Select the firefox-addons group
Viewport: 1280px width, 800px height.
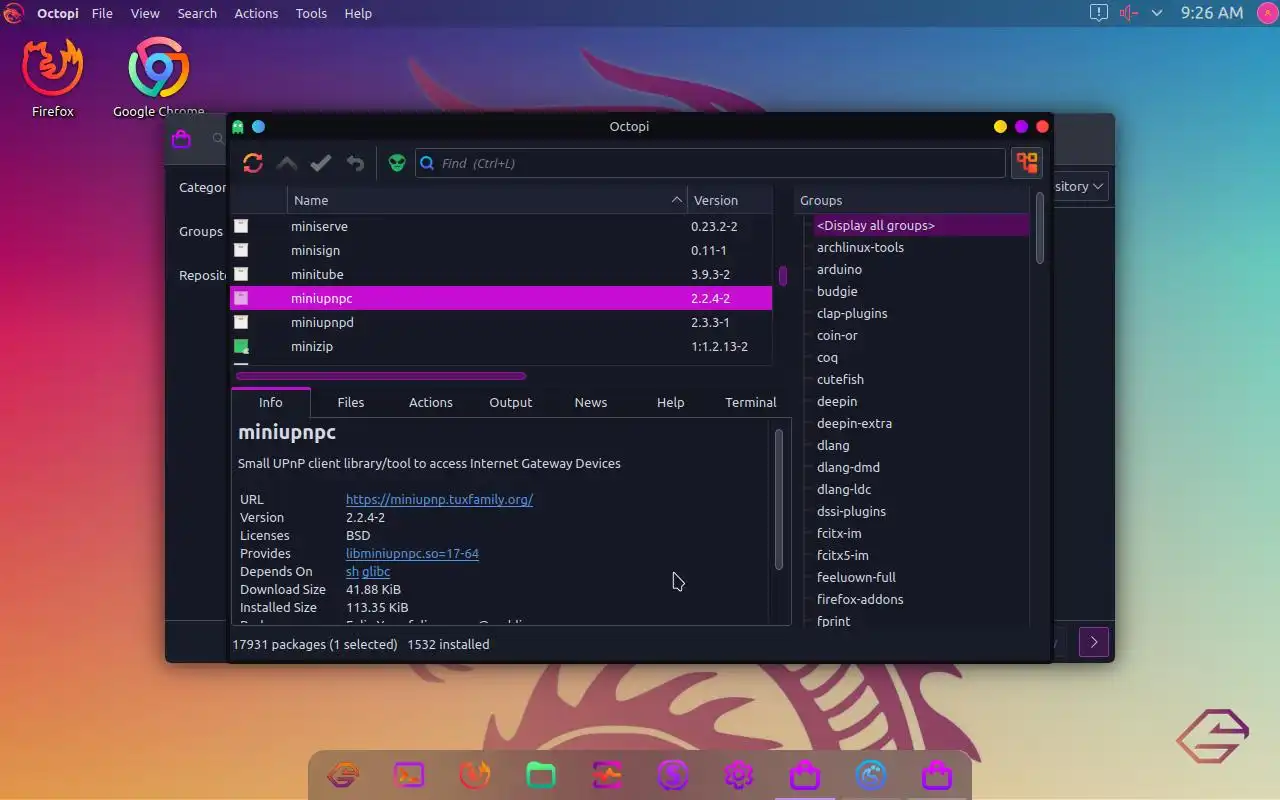860,599
